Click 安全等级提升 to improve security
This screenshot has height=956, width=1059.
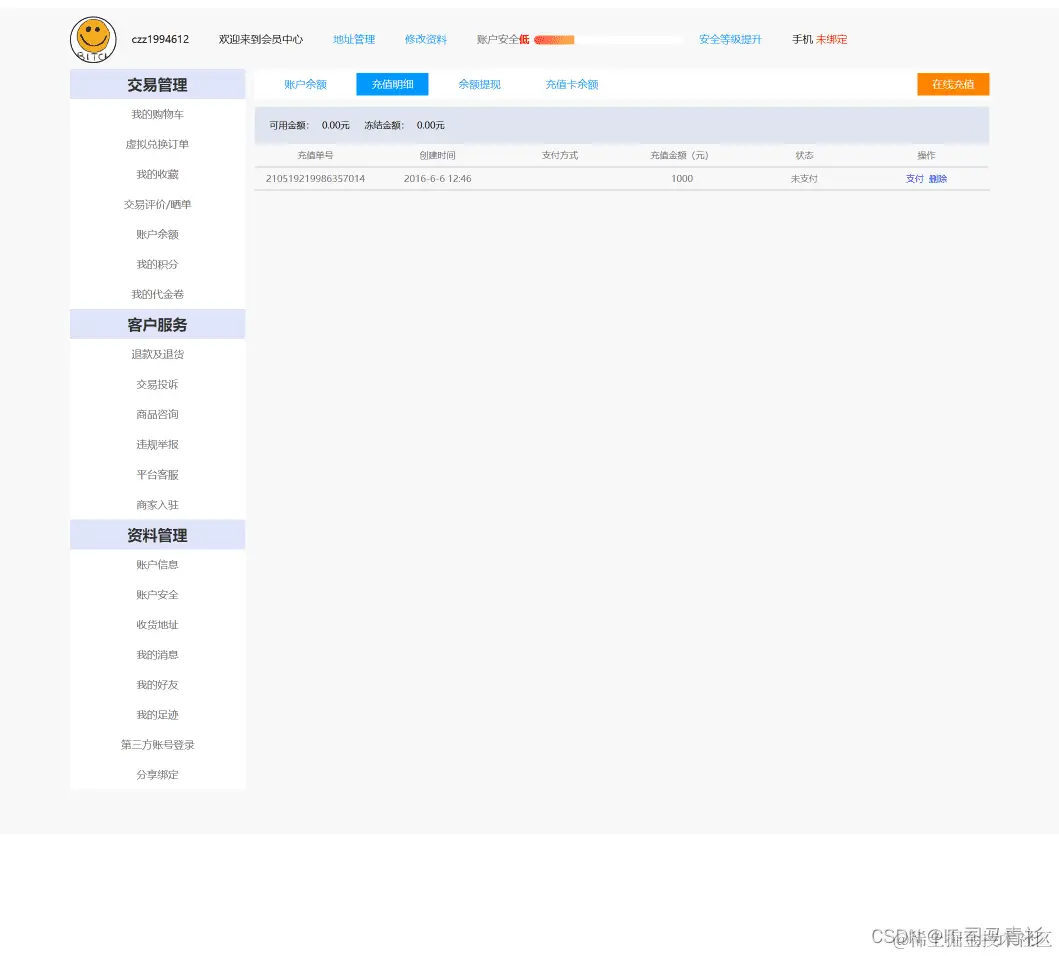730,39
